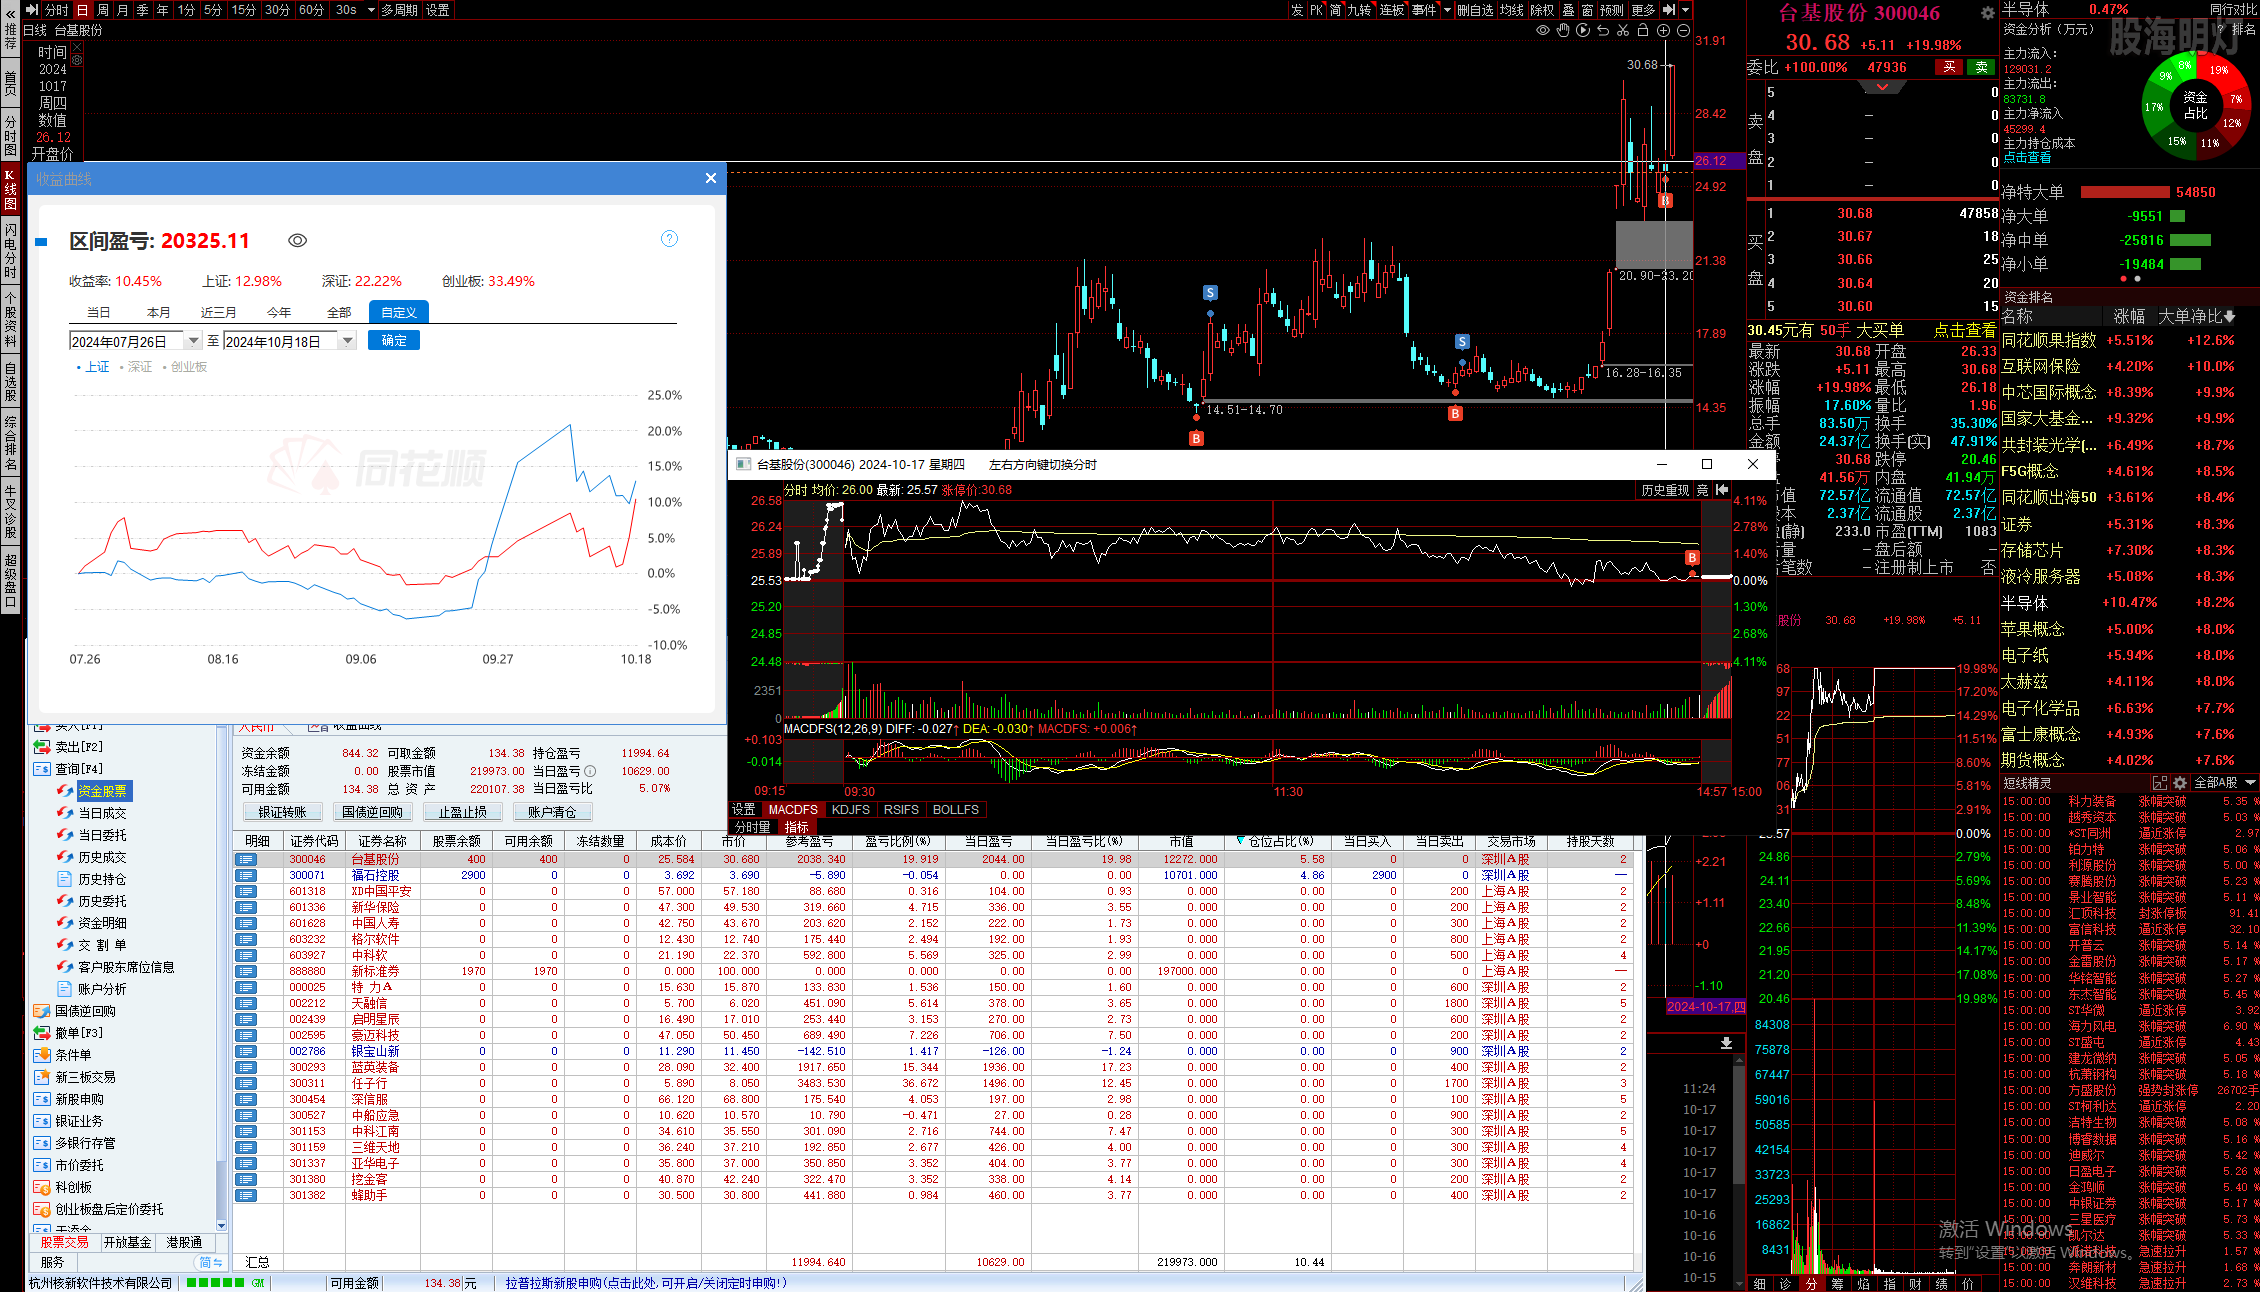Screen dimensions: 2260x1292
Task: Open dropdown arrow after 事件
Action: coord(1447,10)
